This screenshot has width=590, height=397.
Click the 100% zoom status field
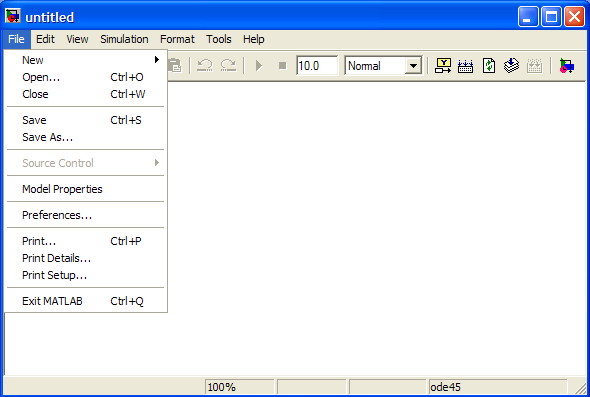pos(240,387)
